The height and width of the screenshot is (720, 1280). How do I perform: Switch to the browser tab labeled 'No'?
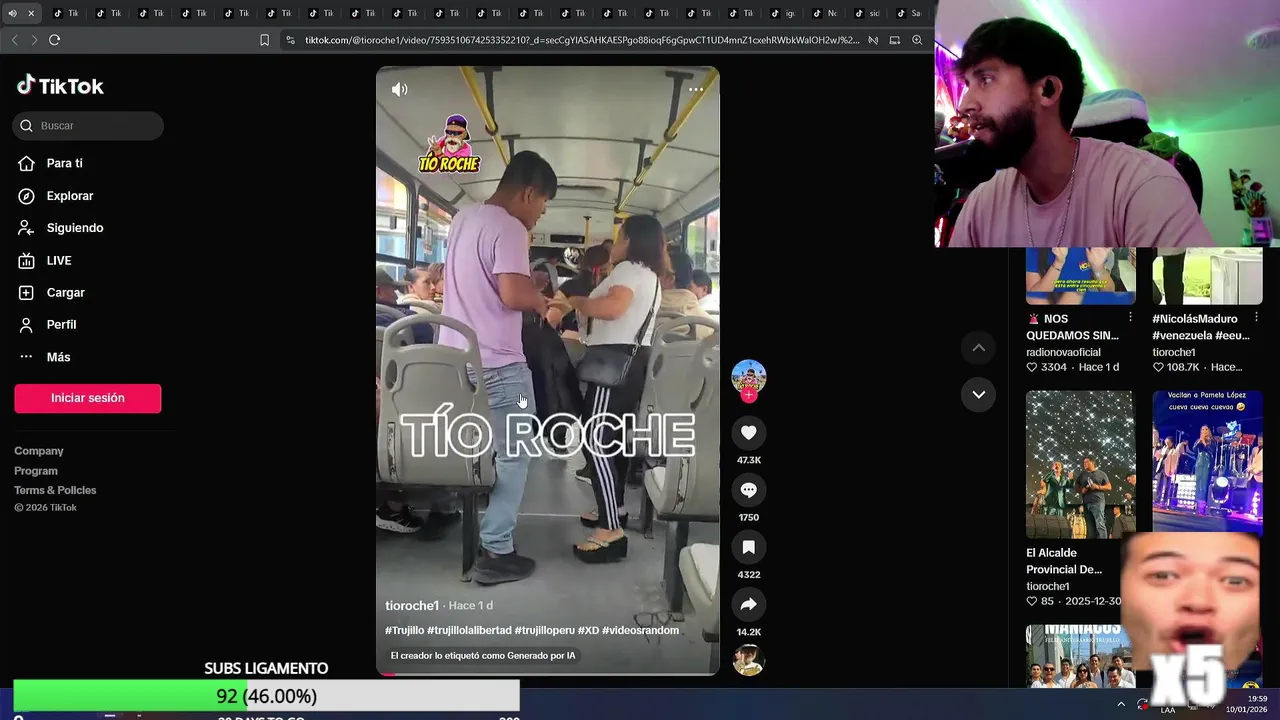[x=826, y=13]
